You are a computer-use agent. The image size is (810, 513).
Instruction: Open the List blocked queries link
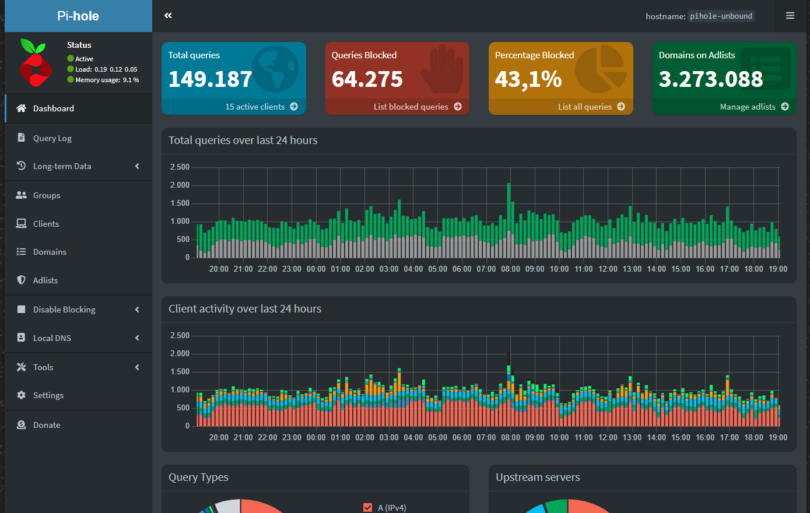click(397, 106)
